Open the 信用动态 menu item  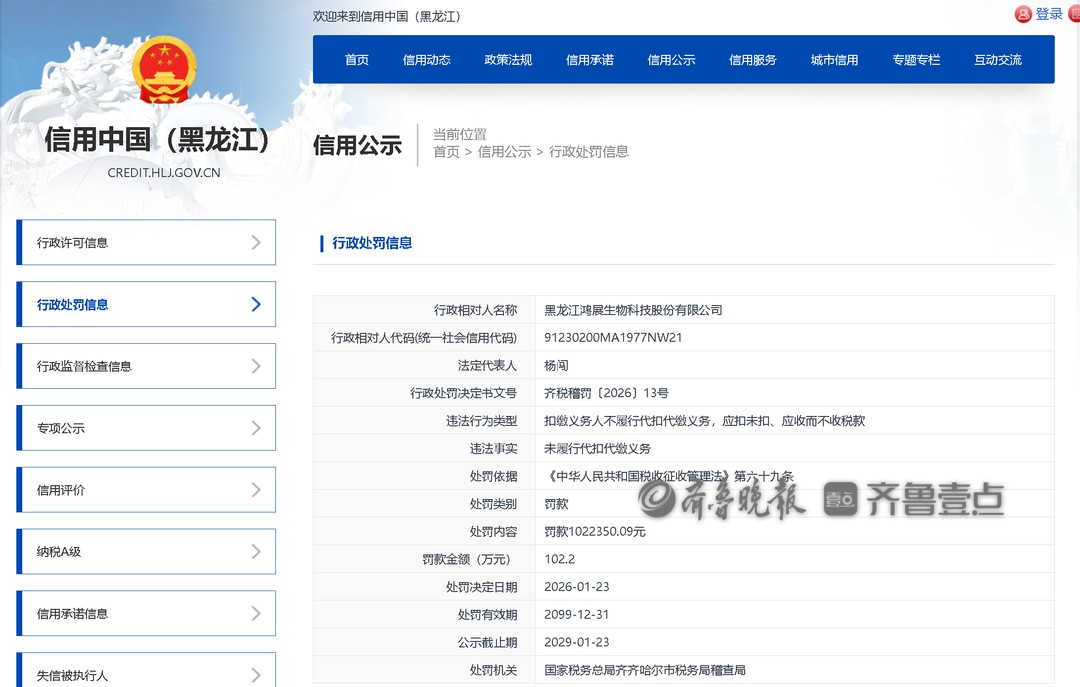click(426, 60)
